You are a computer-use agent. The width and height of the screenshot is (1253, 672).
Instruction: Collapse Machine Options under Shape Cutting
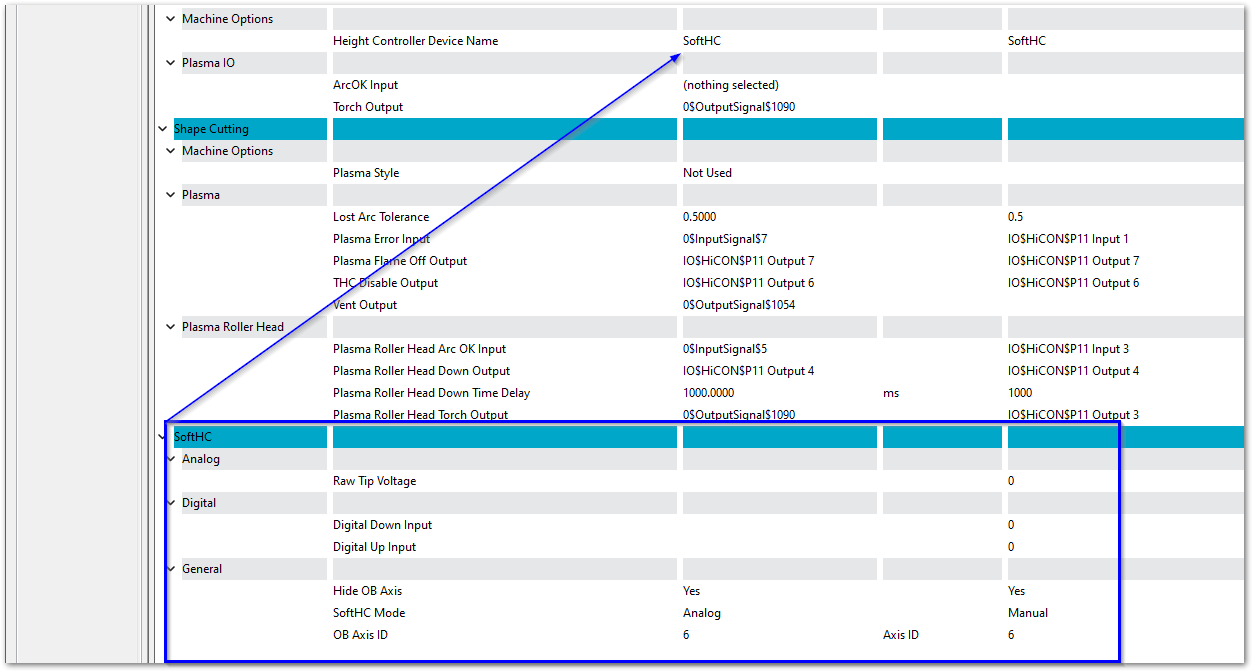click(170, 151)
